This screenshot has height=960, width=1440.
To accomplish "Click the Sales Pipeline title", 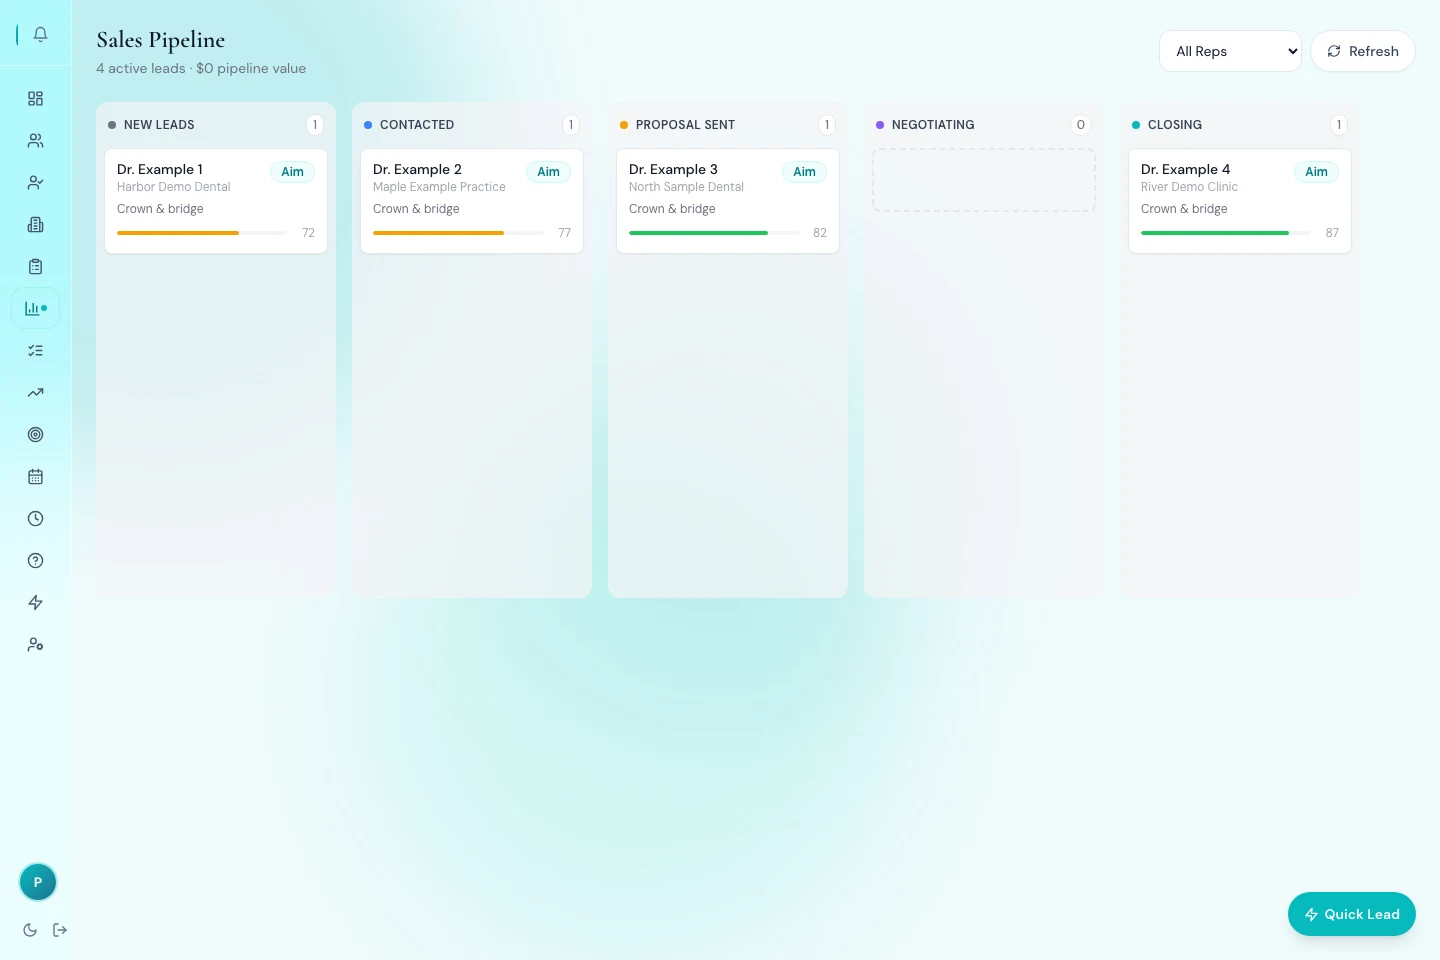I will pos(161,40).
